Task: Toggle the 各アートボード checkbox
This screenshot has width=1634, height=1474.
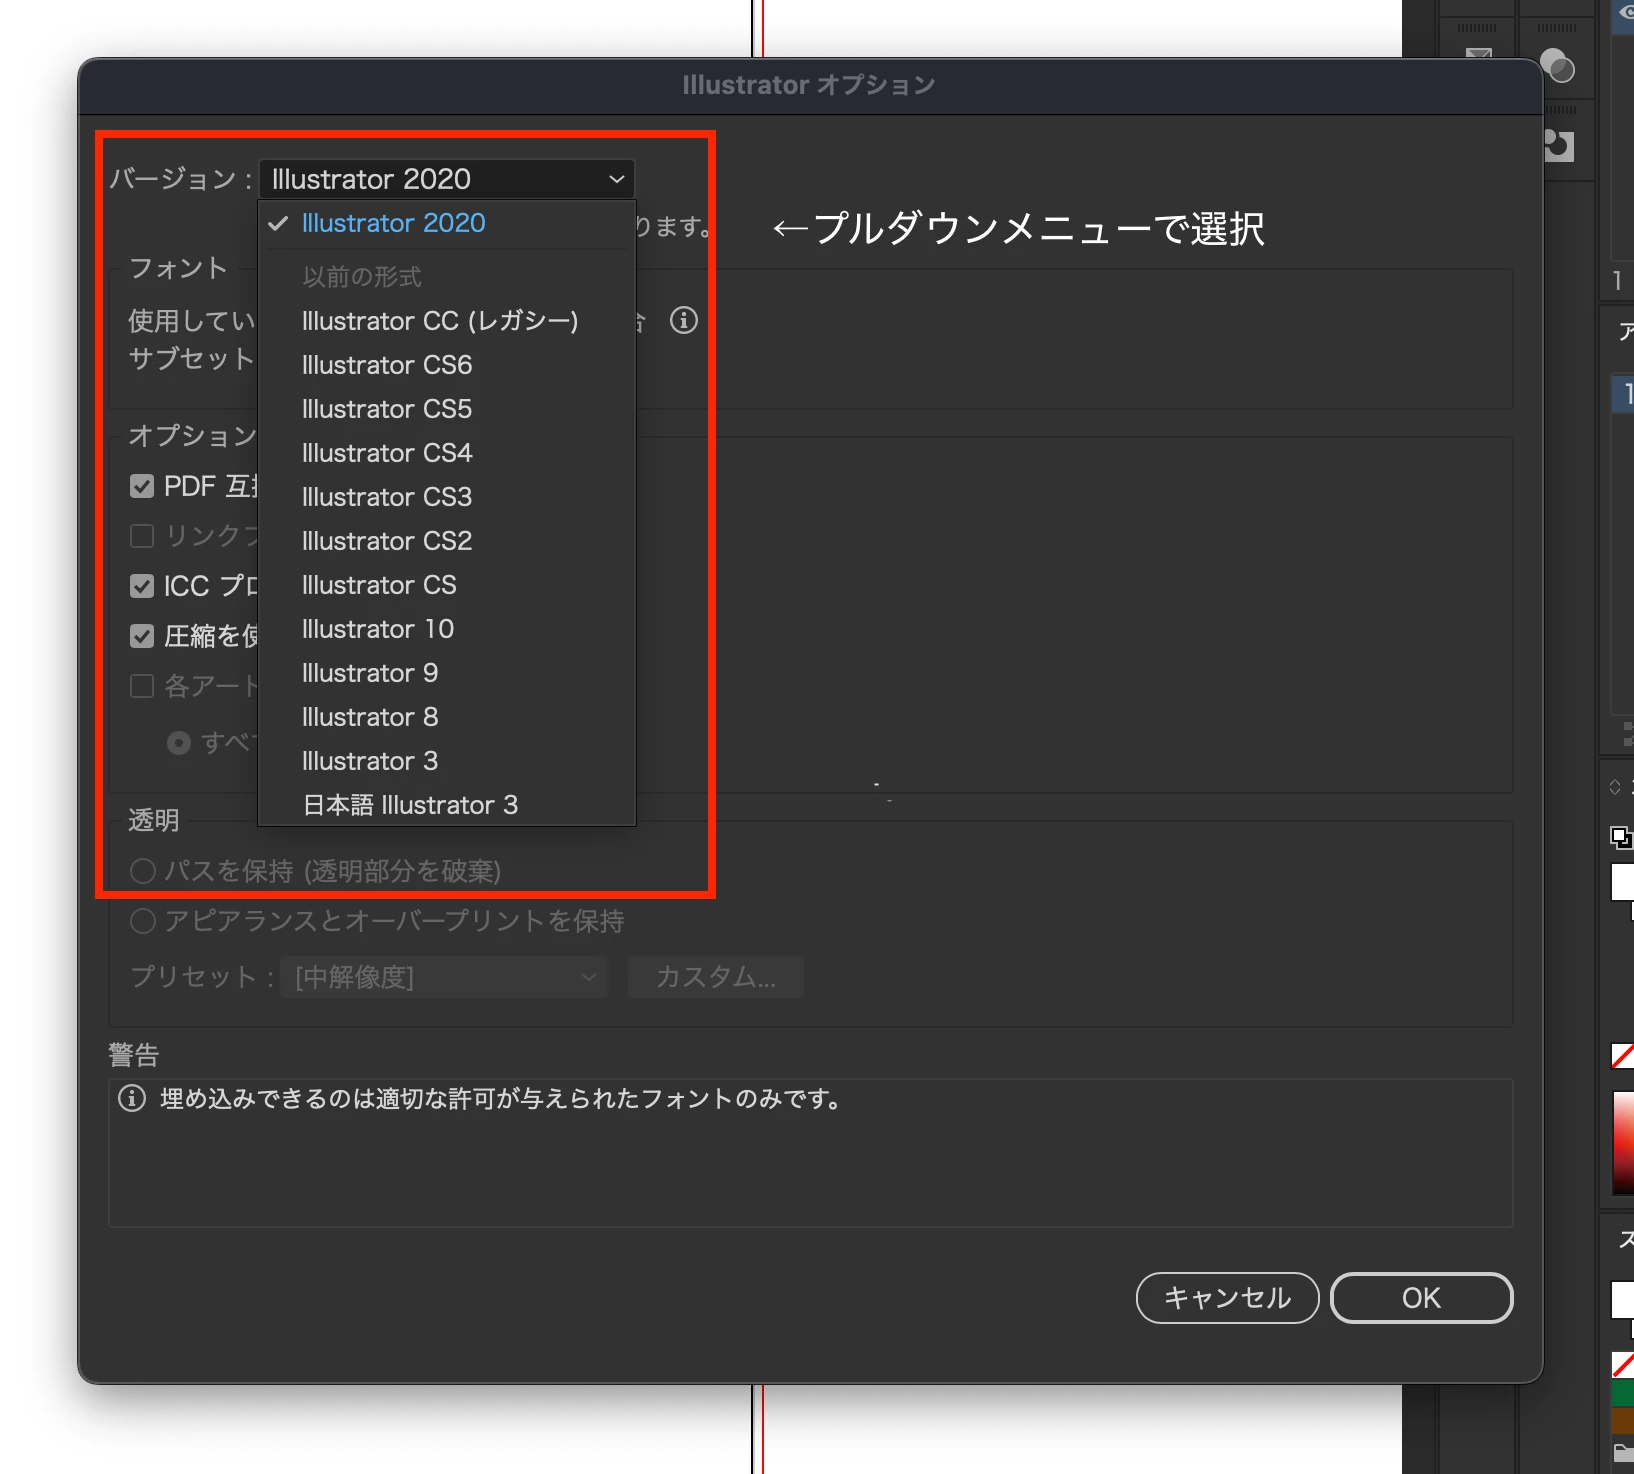Action: [142, 686]
